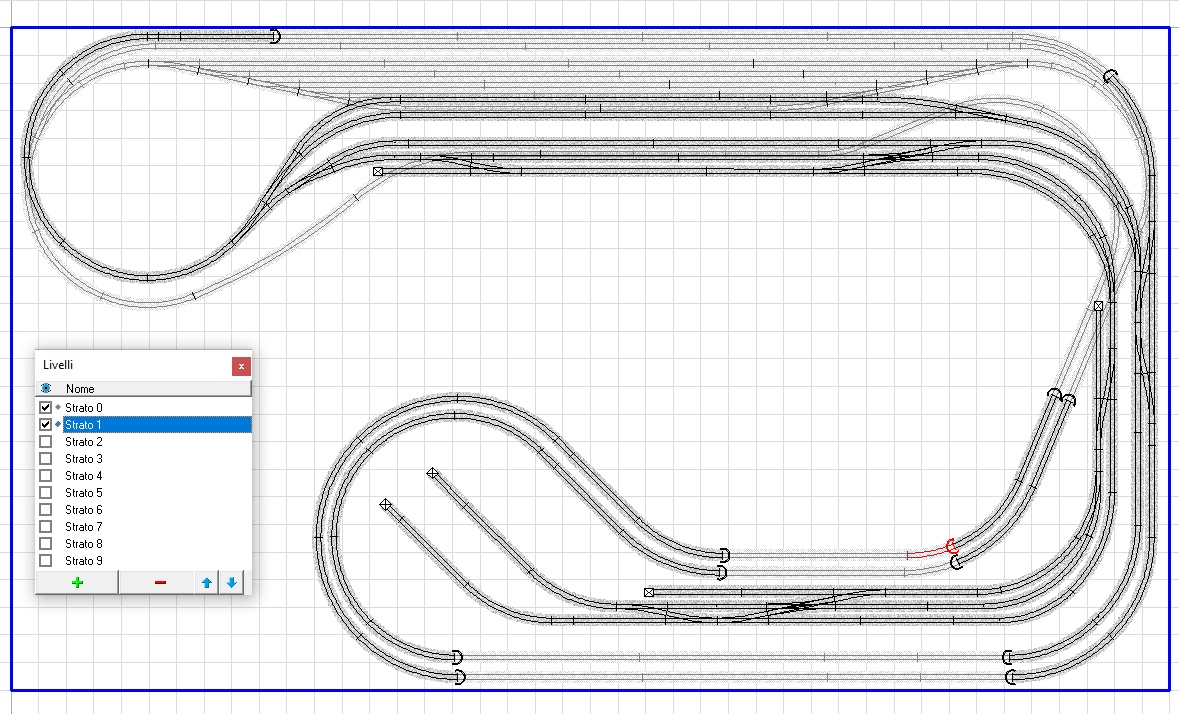Enable the Strato 5 checkbox

pos(45,493)
